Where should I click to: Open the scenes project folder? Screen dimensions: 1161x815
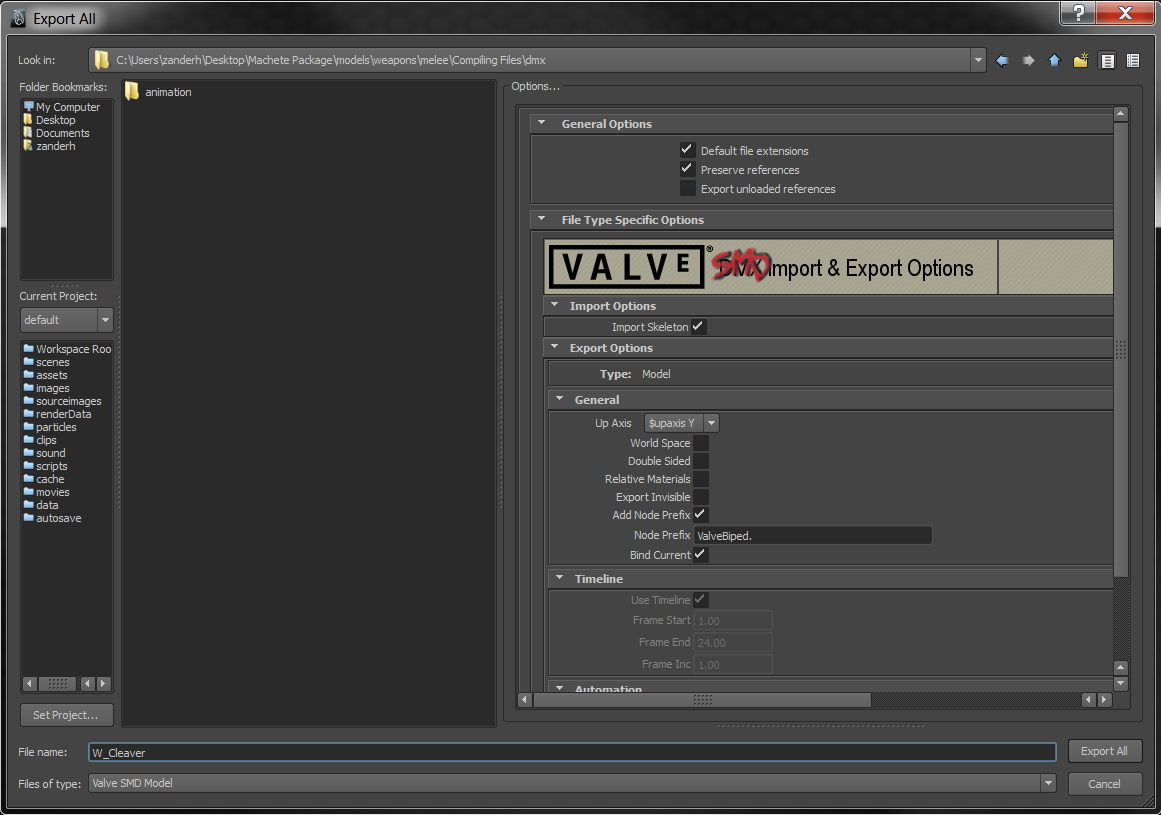click(46, 362)
